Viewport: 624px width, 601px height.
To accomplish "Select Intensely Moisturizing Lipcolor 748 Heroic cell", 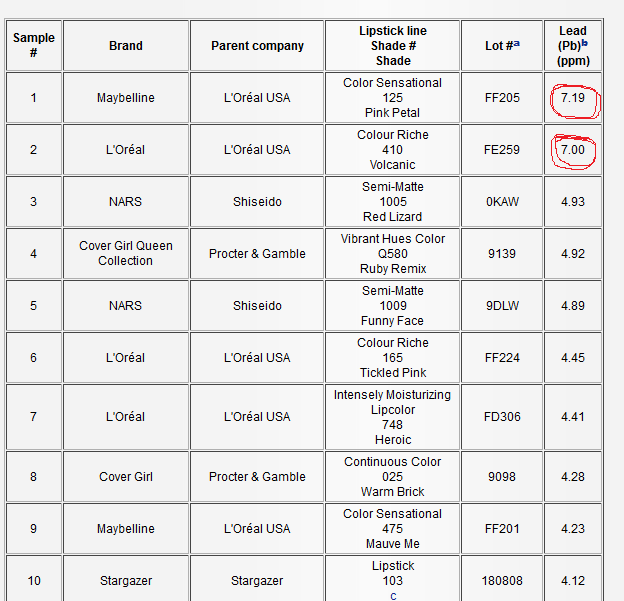I will pos(393,417).
